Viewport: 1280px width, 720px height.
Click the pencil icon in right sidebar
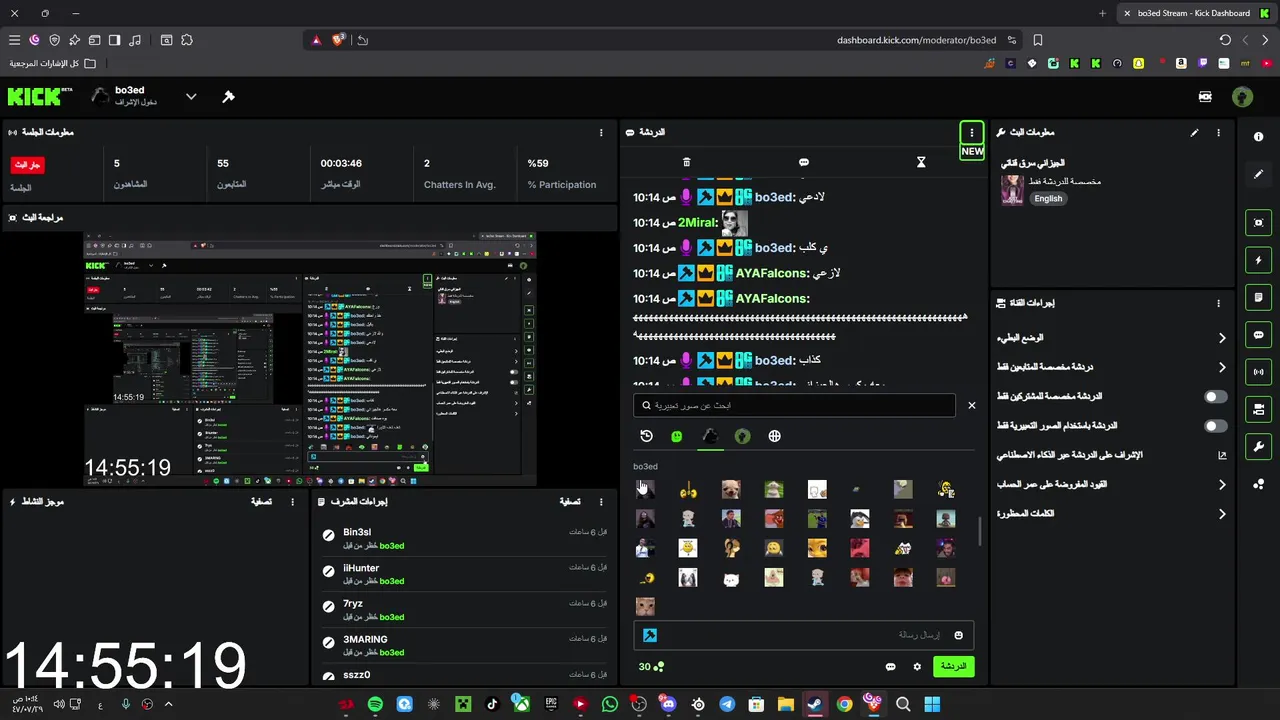[1258, 174]
